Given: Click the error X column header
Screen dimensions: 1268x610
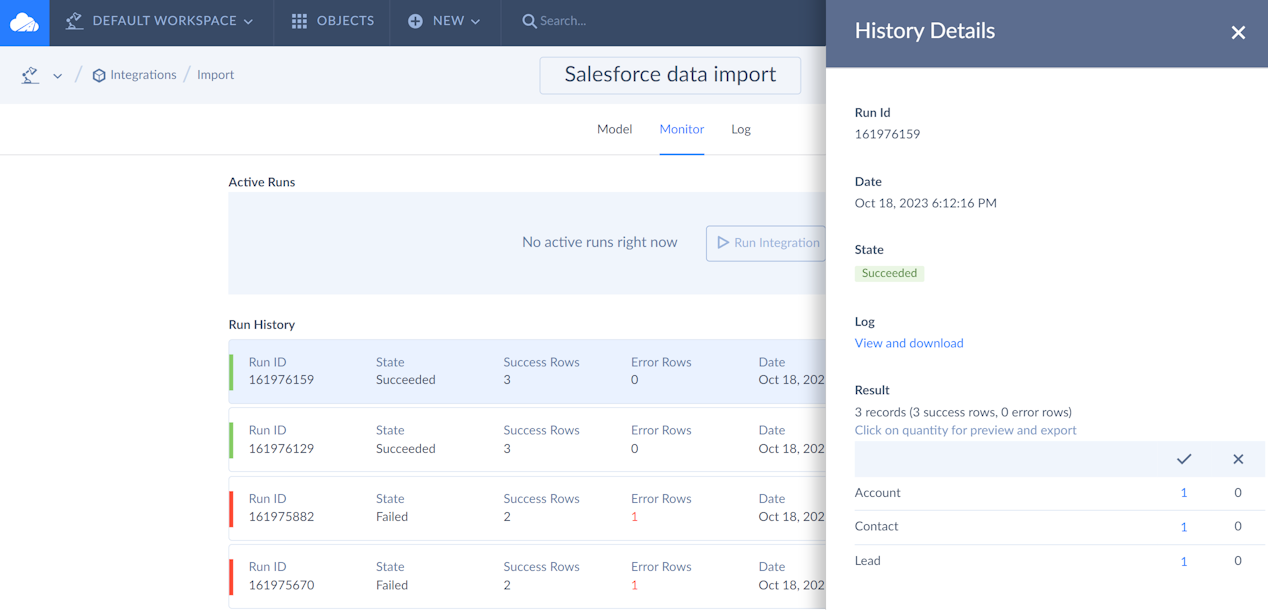Looking at the screenshot, I should click(1238, 459).
